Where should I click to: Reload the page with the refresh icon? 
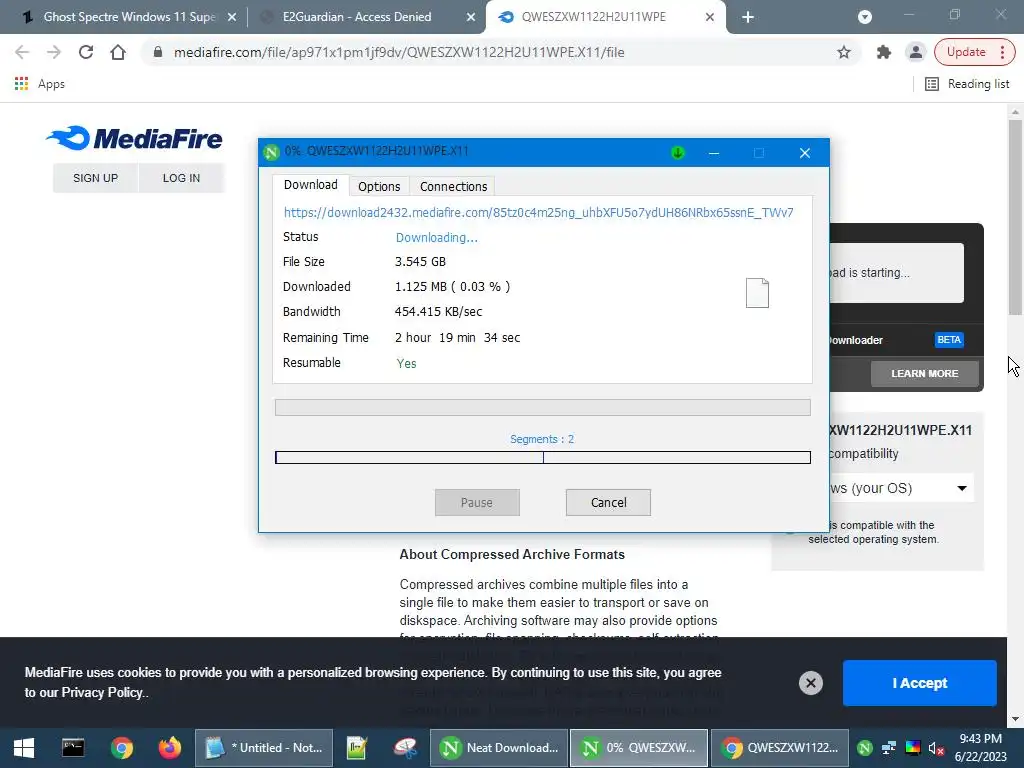pos(86,52)
